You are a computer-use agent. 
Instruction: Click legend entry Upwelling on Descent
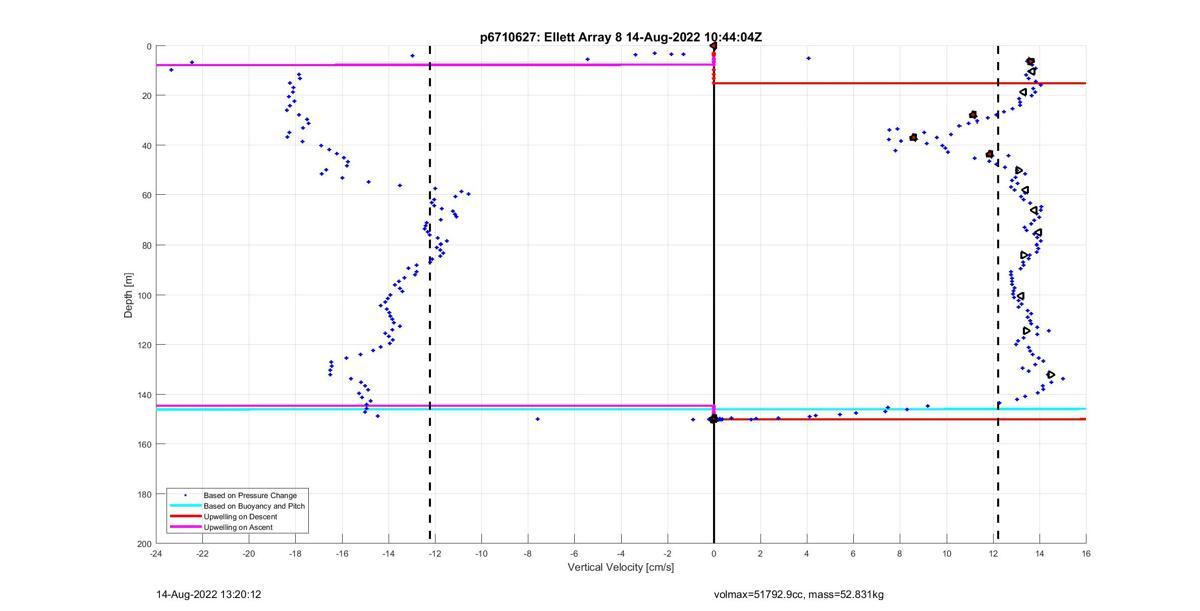[x=241, y=516]
